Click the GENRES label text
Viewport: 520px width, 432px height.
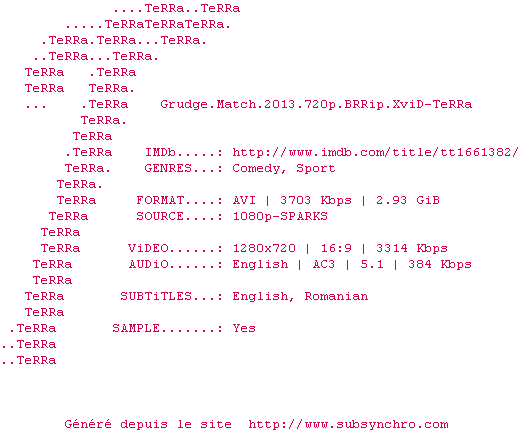pyautogui.click(x=168, y=168)
